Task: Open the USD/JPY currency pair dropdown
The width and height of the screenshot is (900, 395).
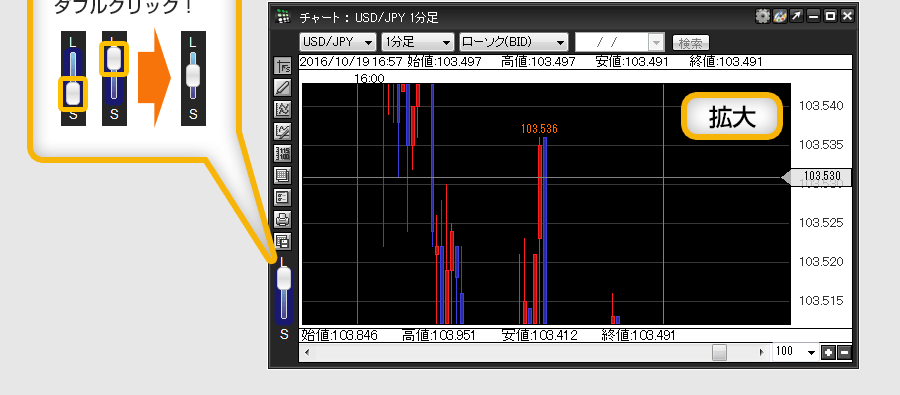Action: tap(338, 42)
